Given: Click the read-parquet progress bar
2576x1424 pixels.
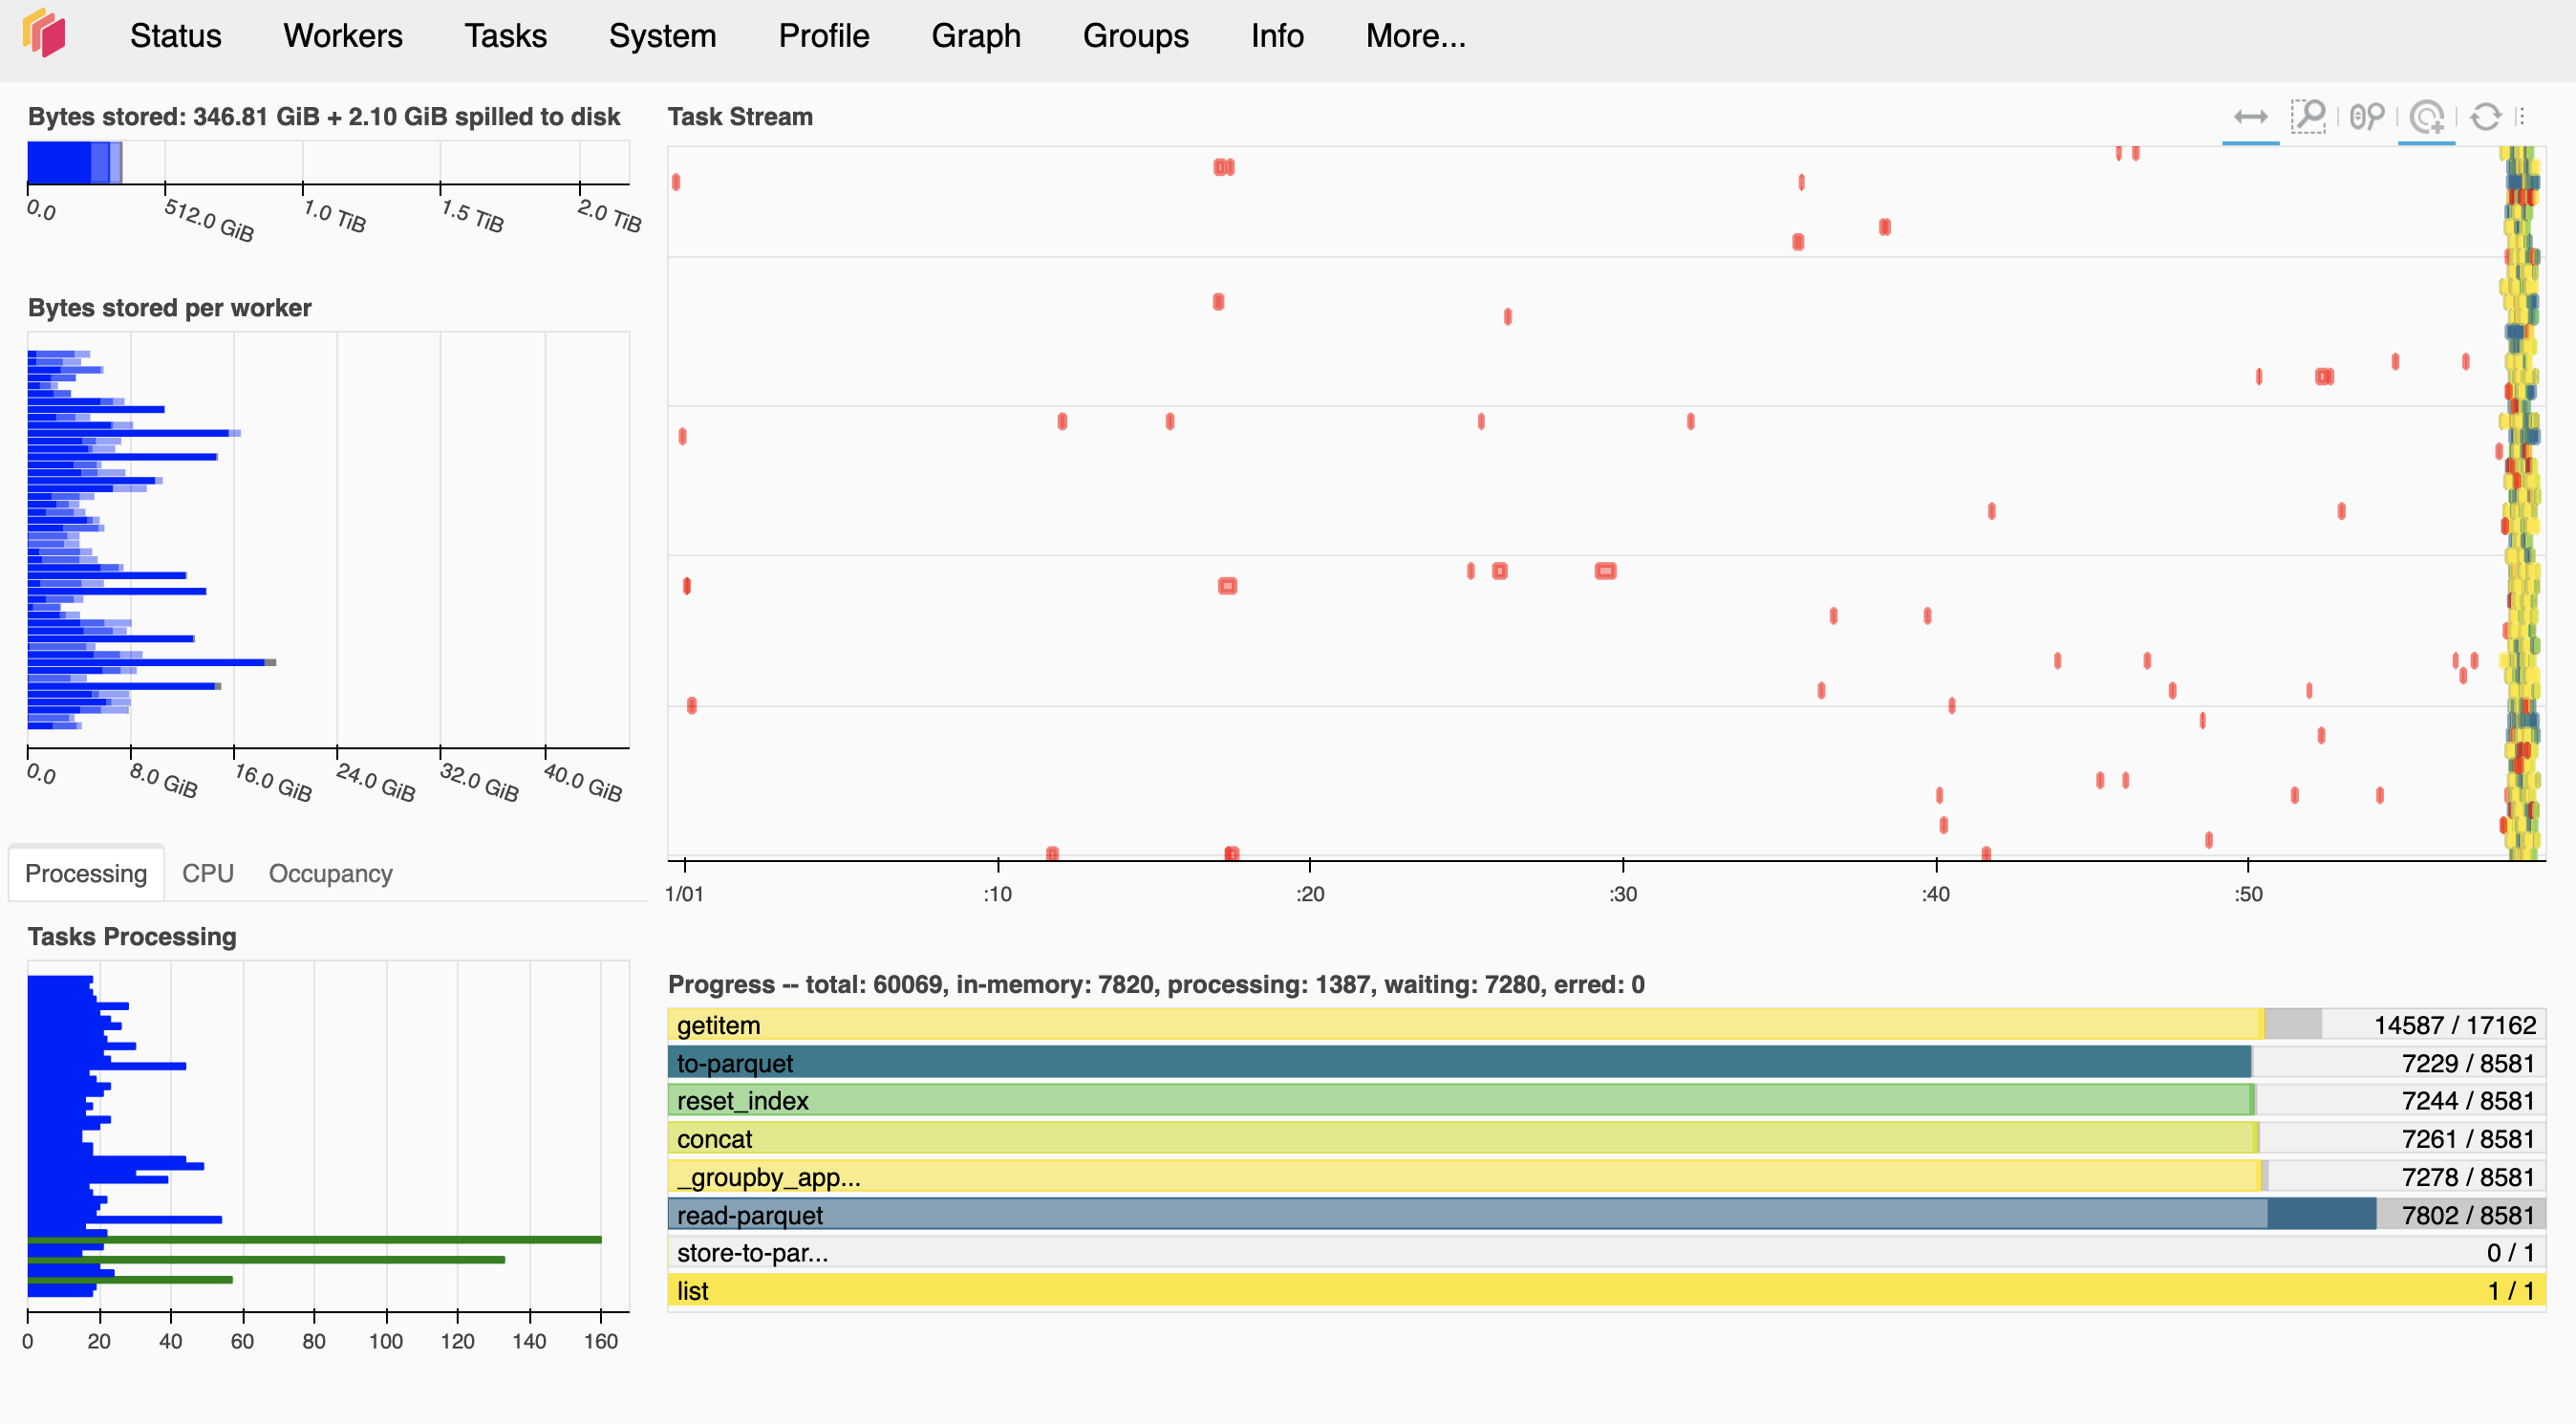Looking at the screenshot, I should click(x=1606, y=1215).
